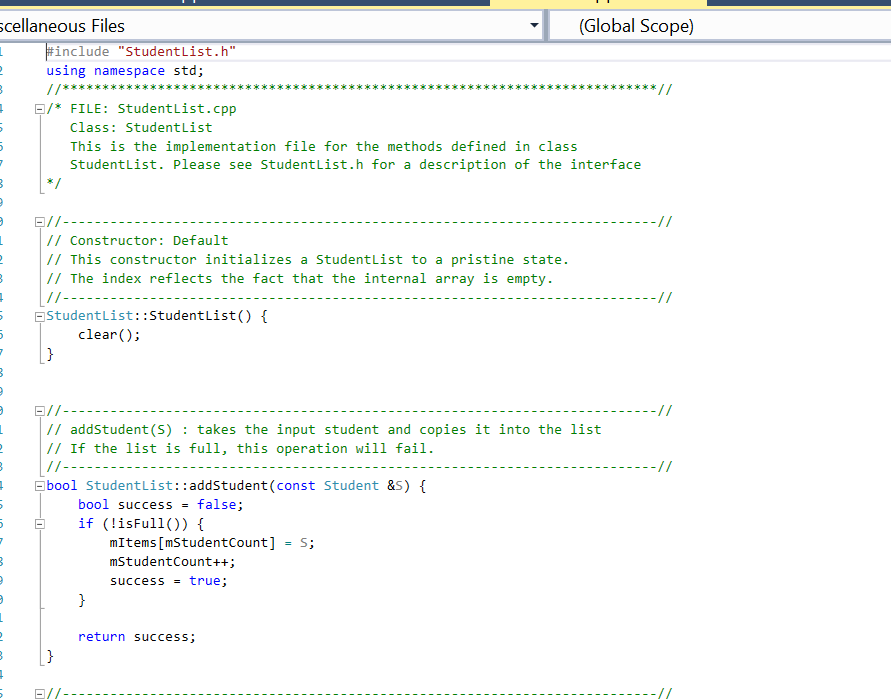891x699 pixels.
Task: Collapse the FILE description comment block
Action: pos(39,107)
